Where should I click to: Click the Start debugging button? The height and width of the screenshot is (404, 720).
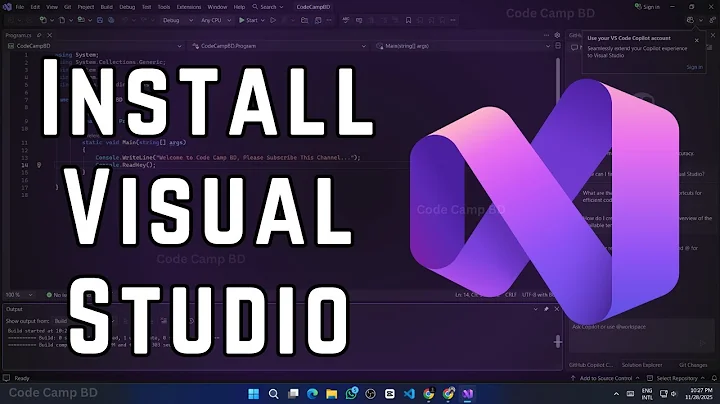[x=248, y=20]
